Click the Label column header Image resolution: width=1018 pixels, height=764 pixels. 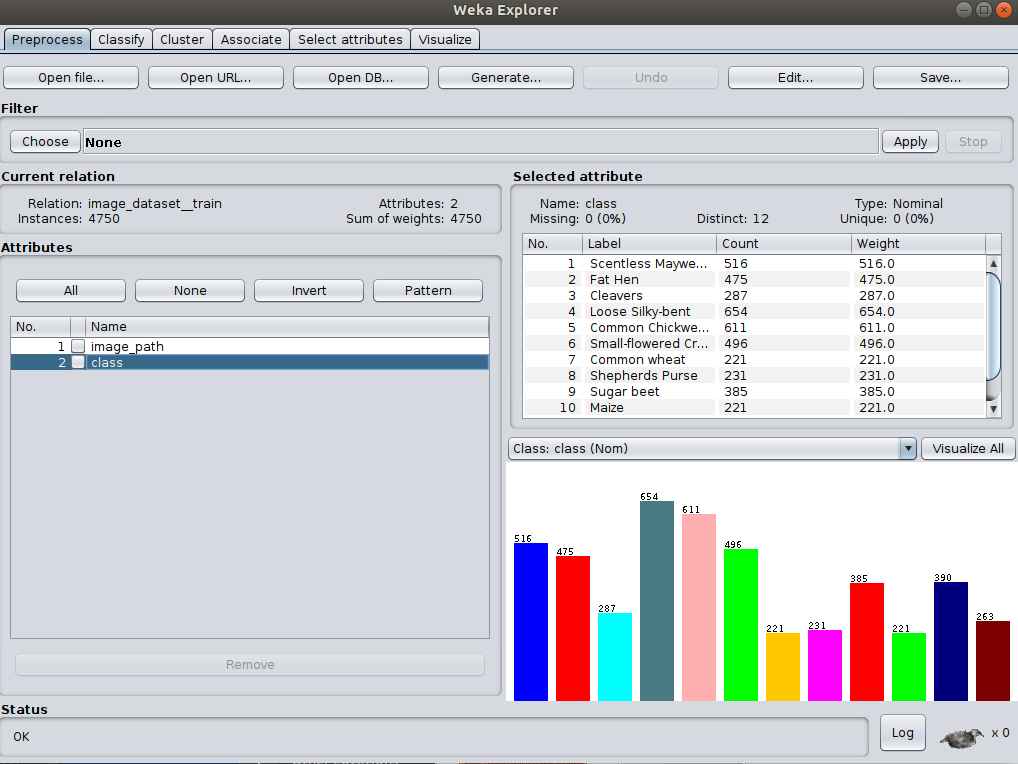coord(649,243)
